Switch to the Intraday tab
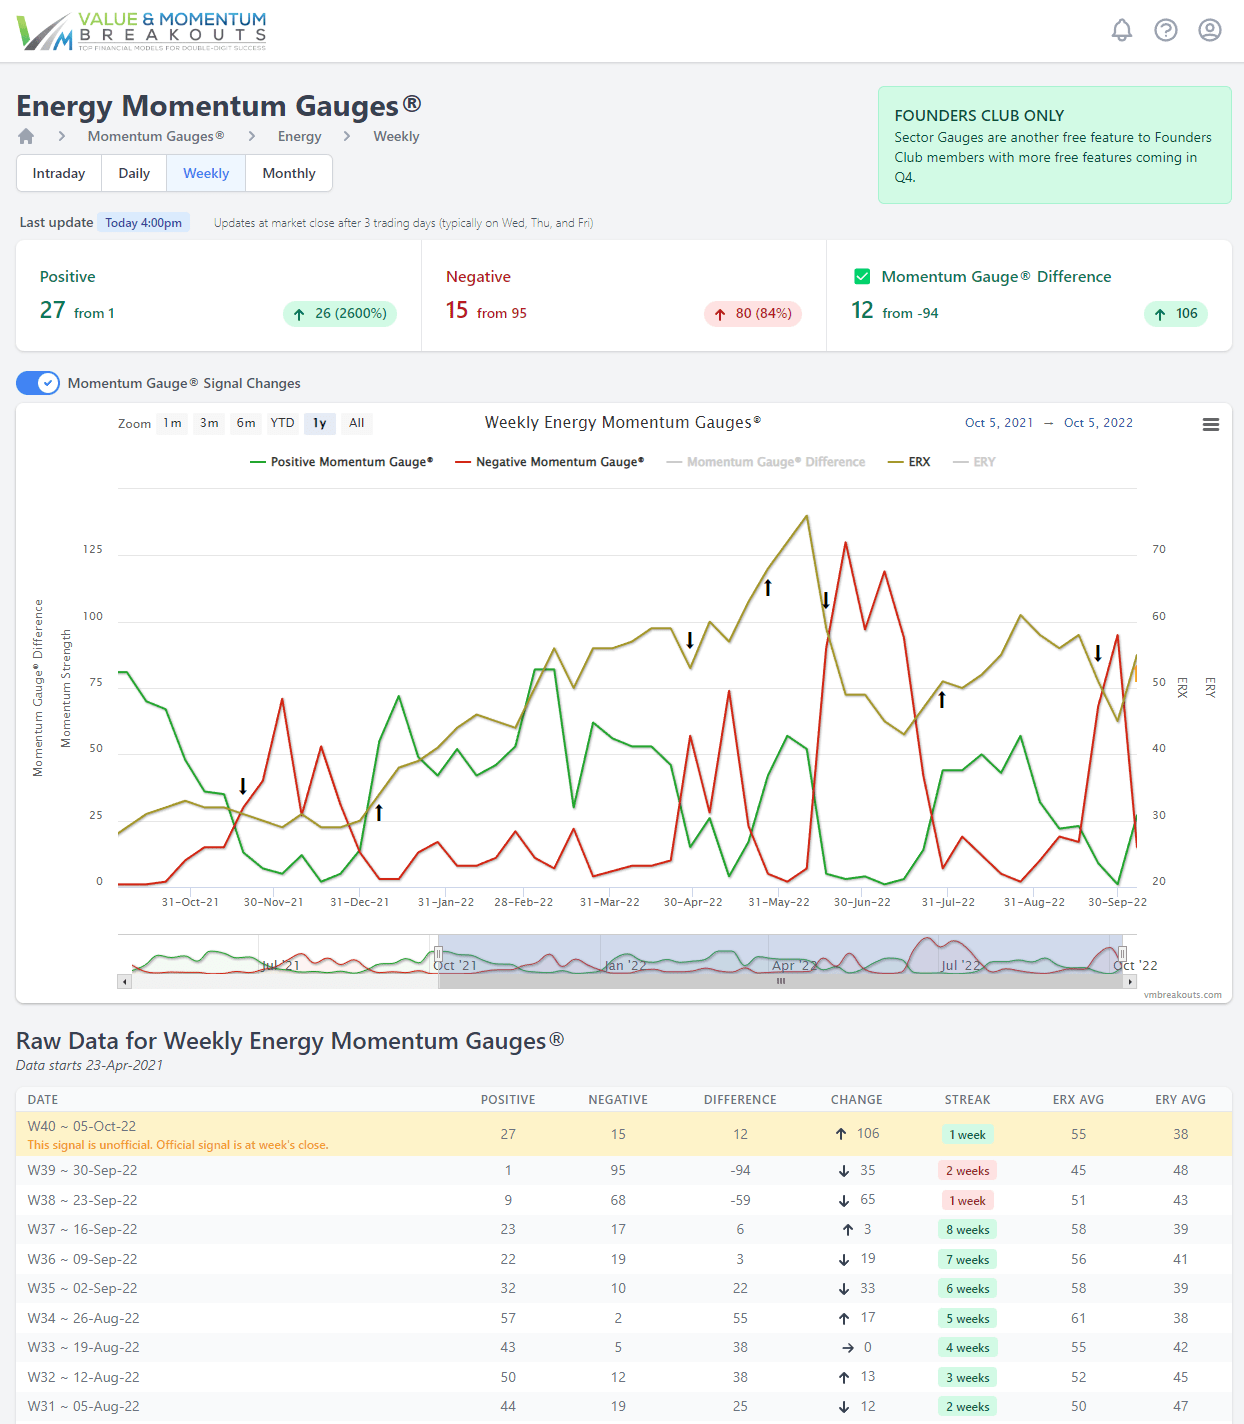This screenshot has width=1244, height=1424. coord(59,173)
